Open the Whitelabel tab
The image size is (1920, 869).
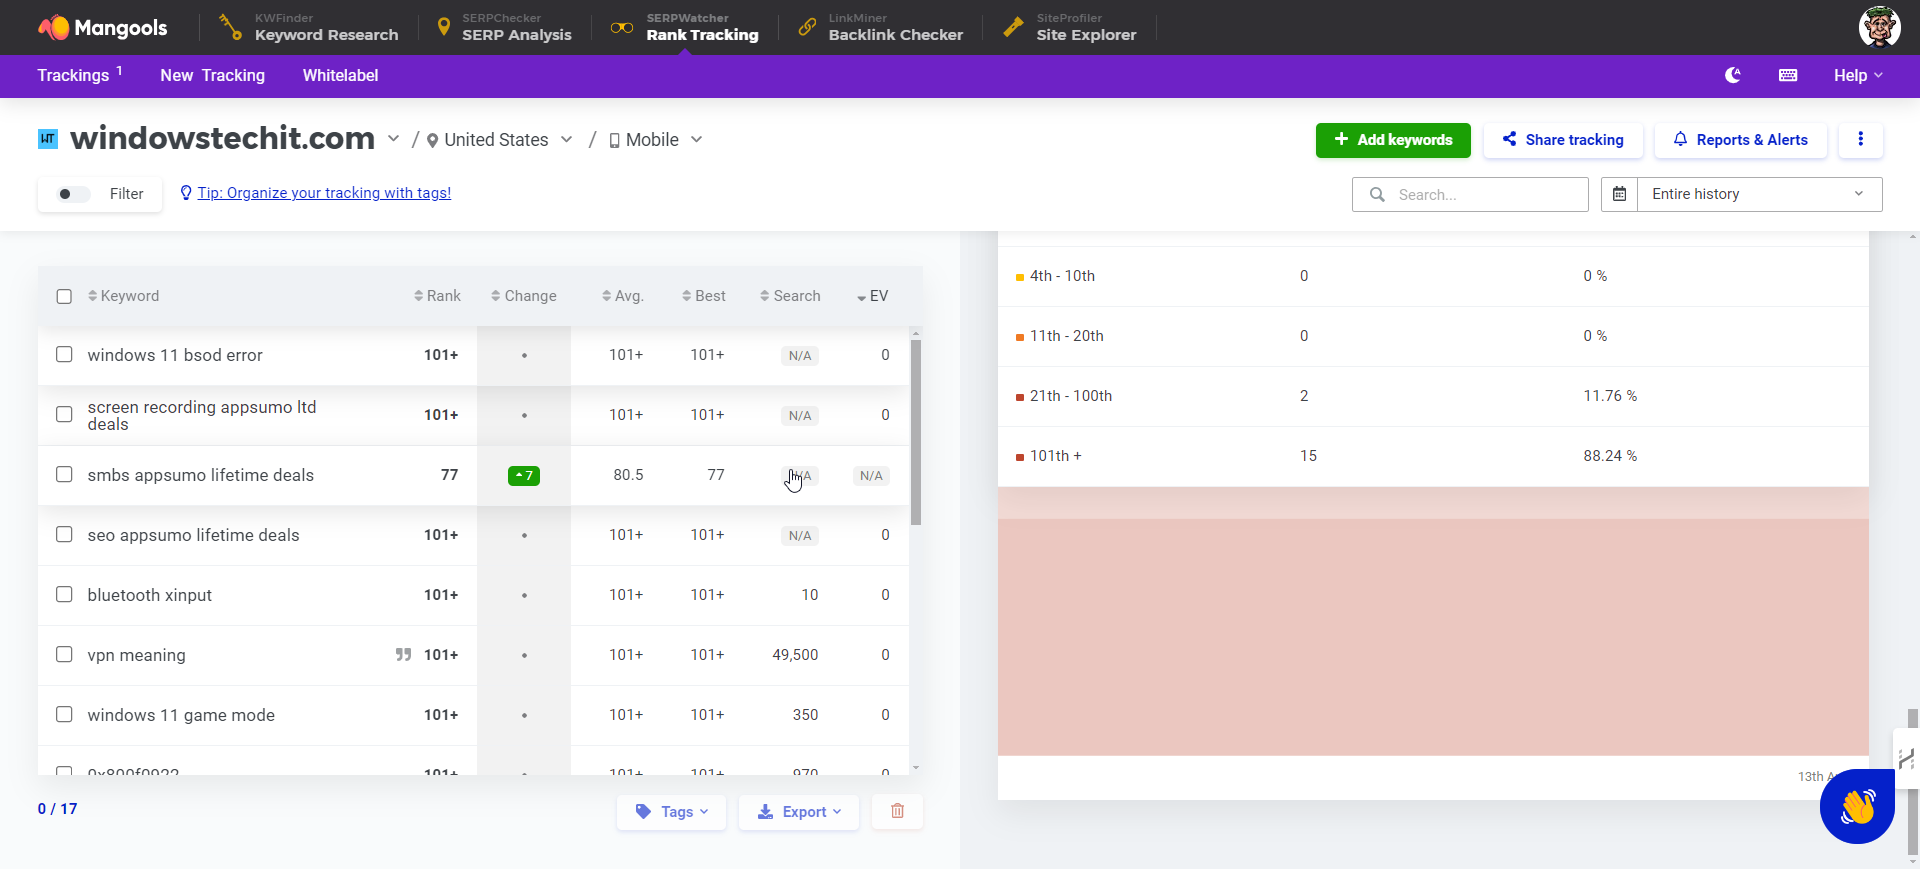tap(340, 75)
